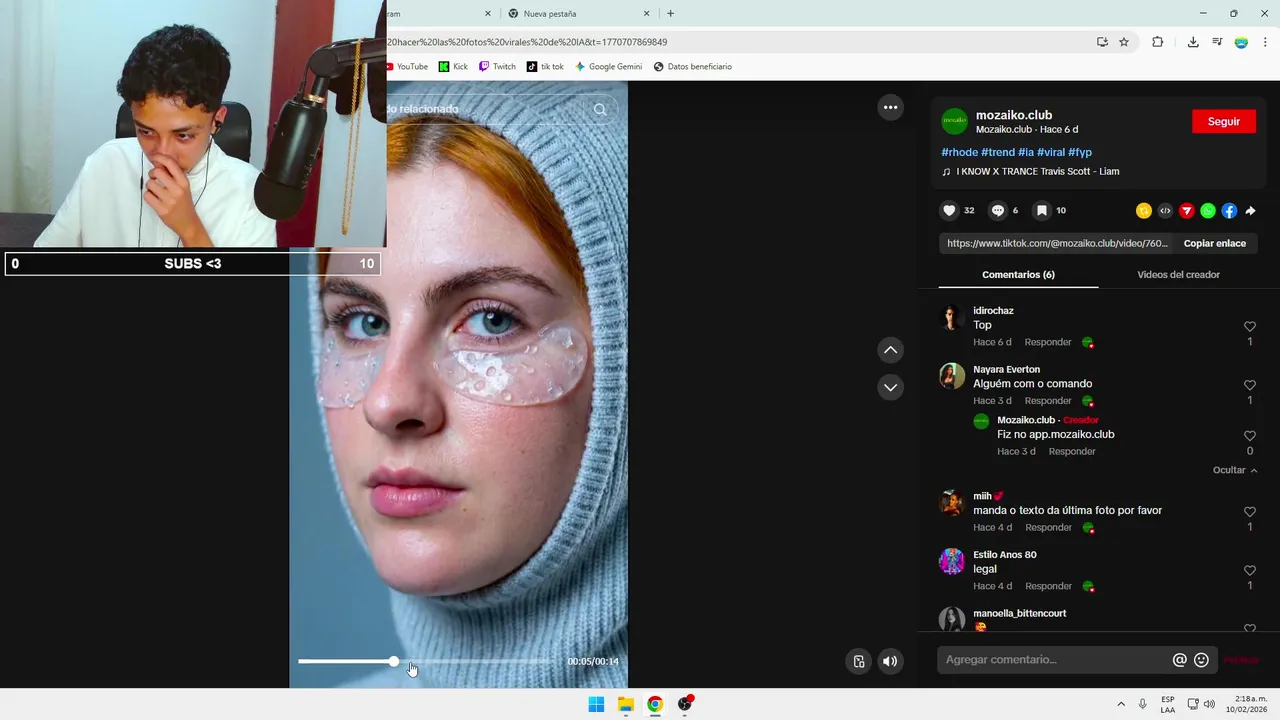Open the media controls icon in Chrome
Image resolution: width=1280 pixels, height=720 pixels.
[1217, 42]
